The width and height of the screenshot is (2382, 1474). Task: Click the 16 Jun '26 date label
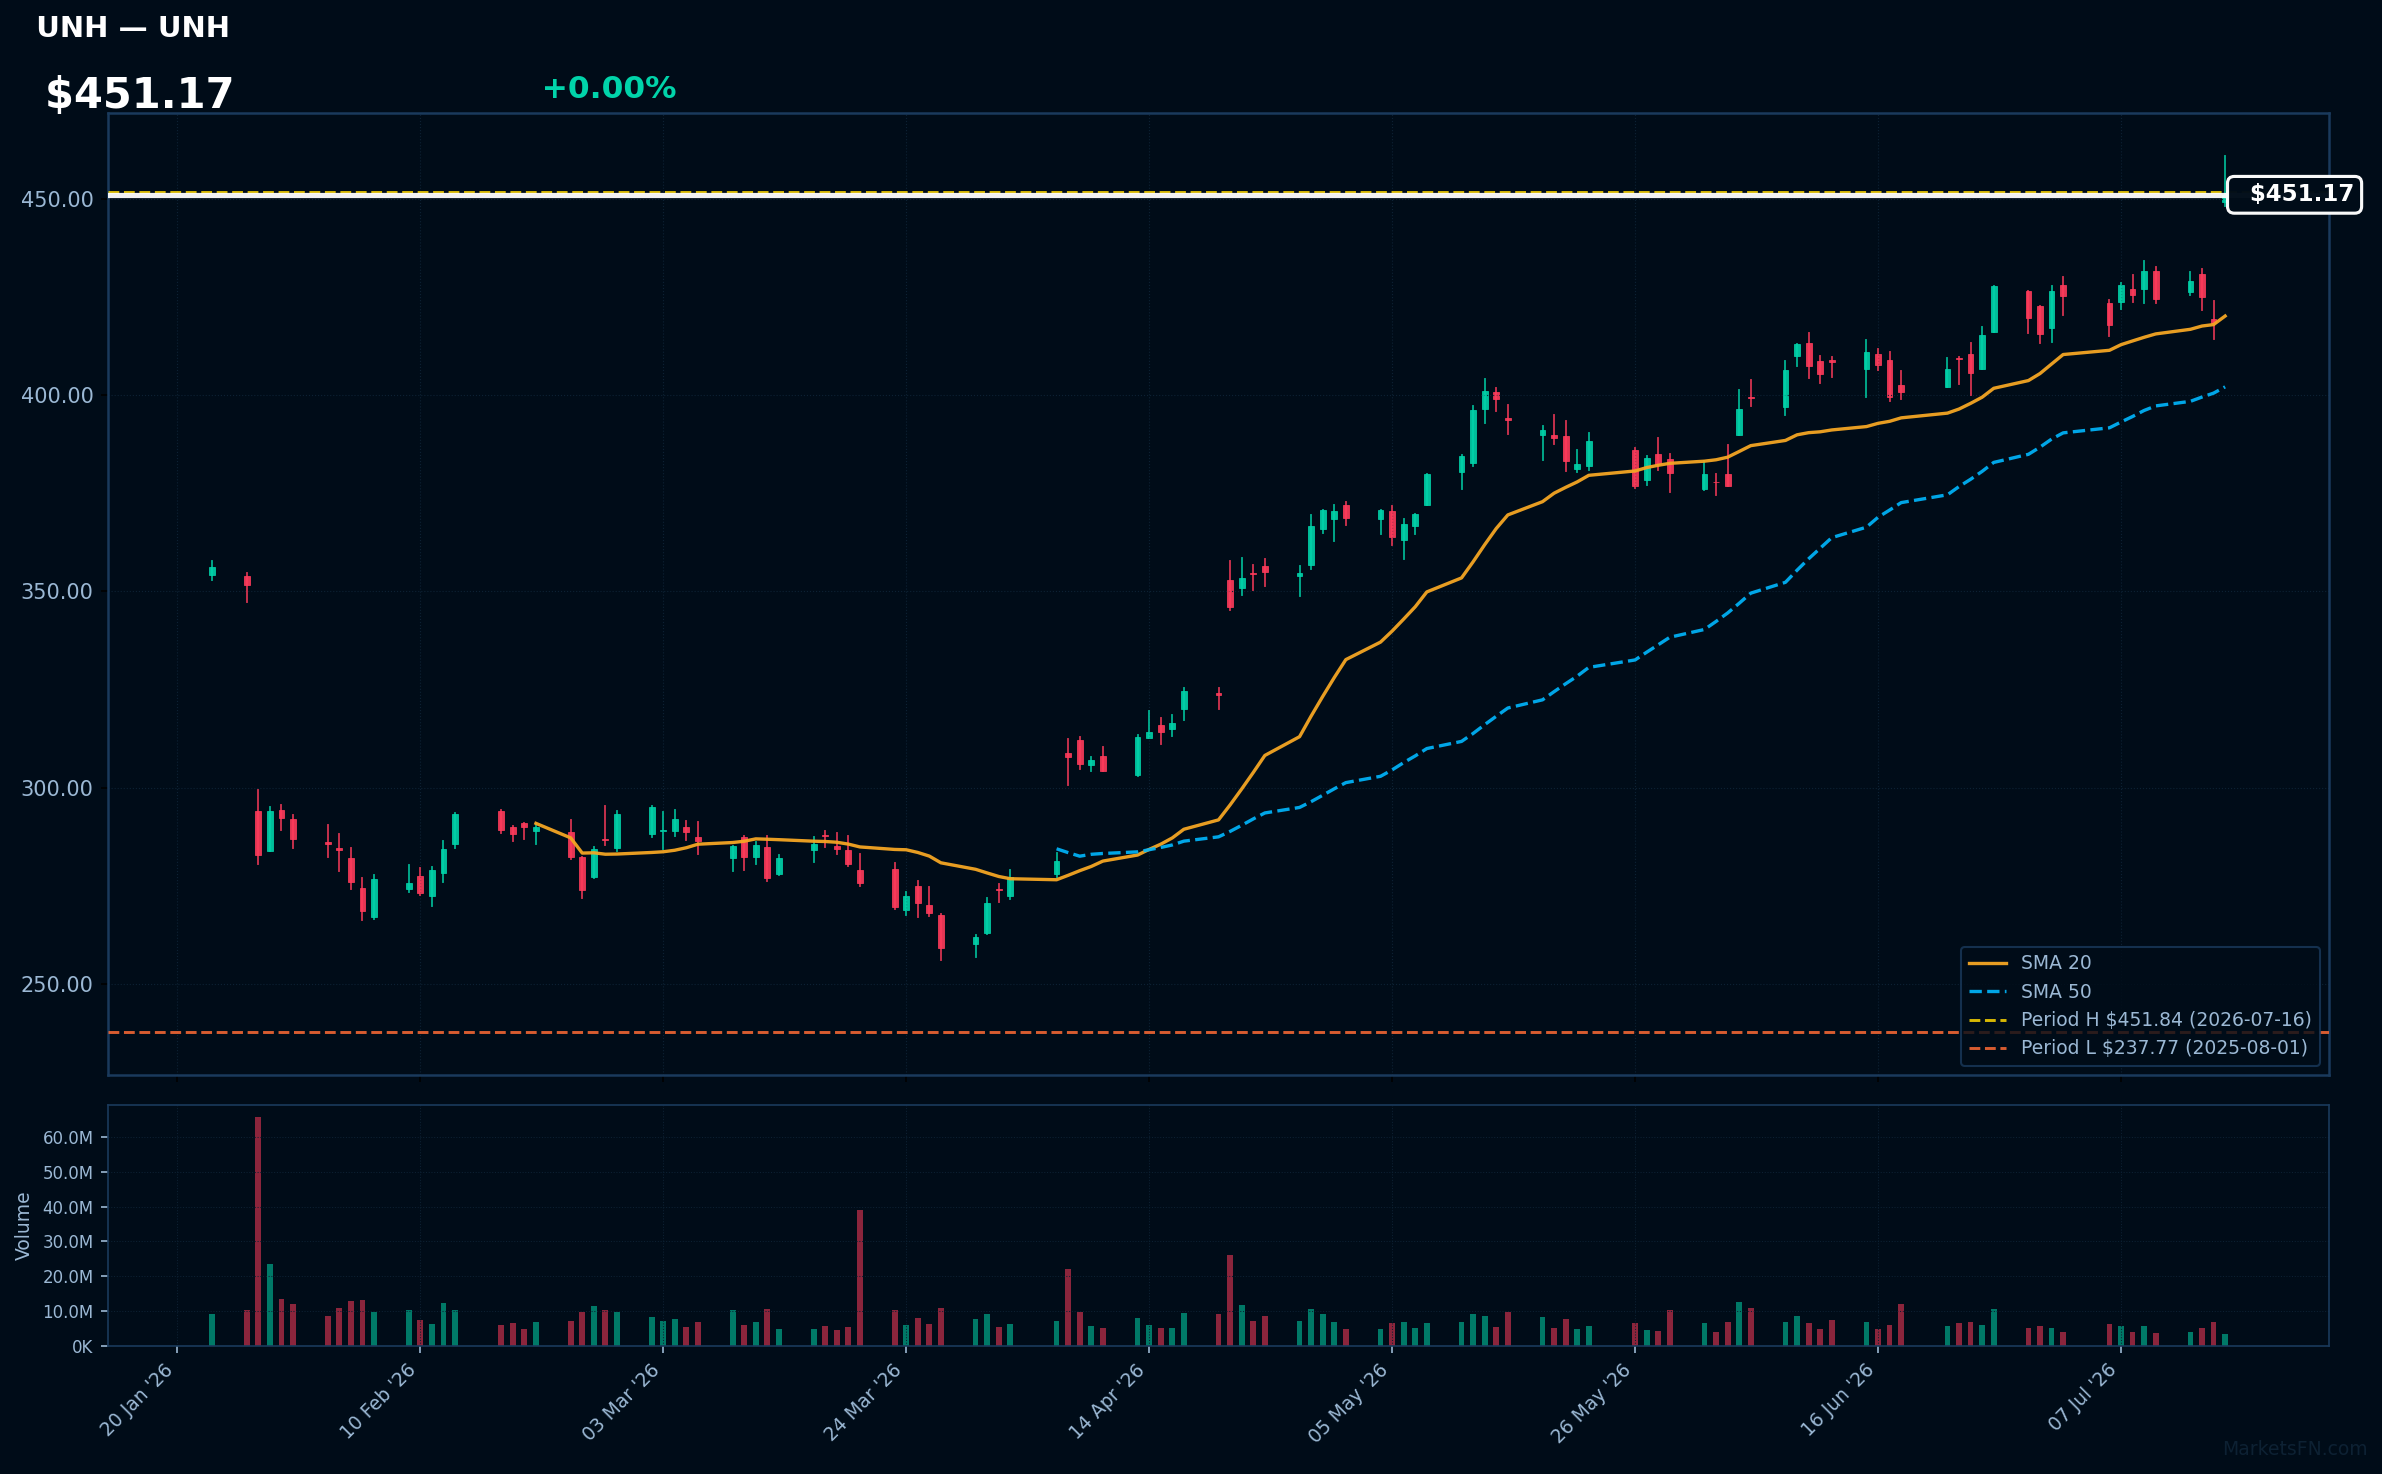point(1837,1400)
